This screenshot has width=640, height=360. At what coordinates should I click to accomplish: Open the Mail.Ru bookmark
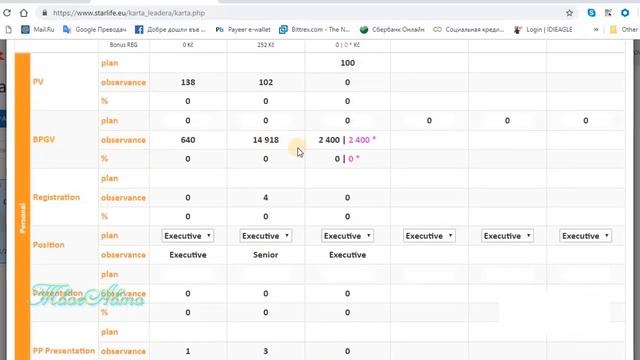38,29
